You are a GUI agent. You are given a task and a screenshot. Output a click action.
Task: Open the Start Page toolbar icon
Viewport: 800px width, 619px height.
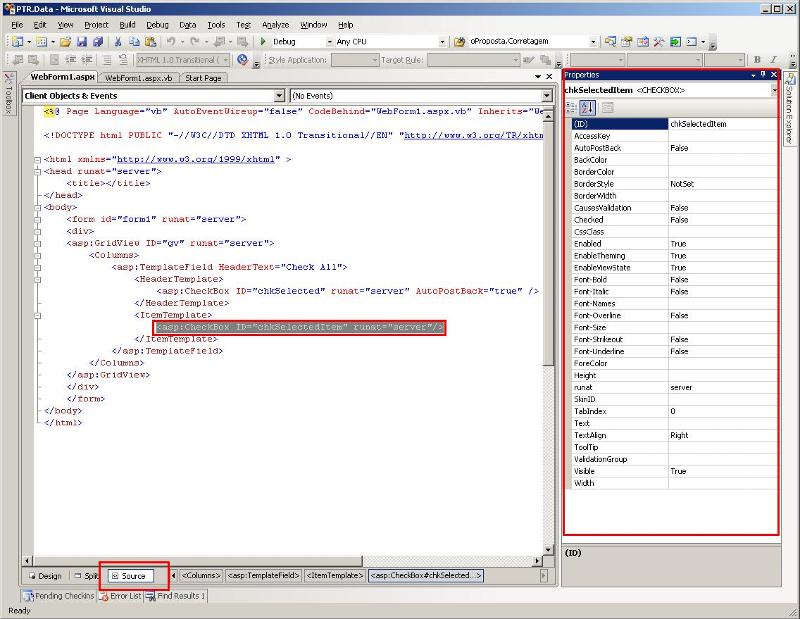point(676,42)
